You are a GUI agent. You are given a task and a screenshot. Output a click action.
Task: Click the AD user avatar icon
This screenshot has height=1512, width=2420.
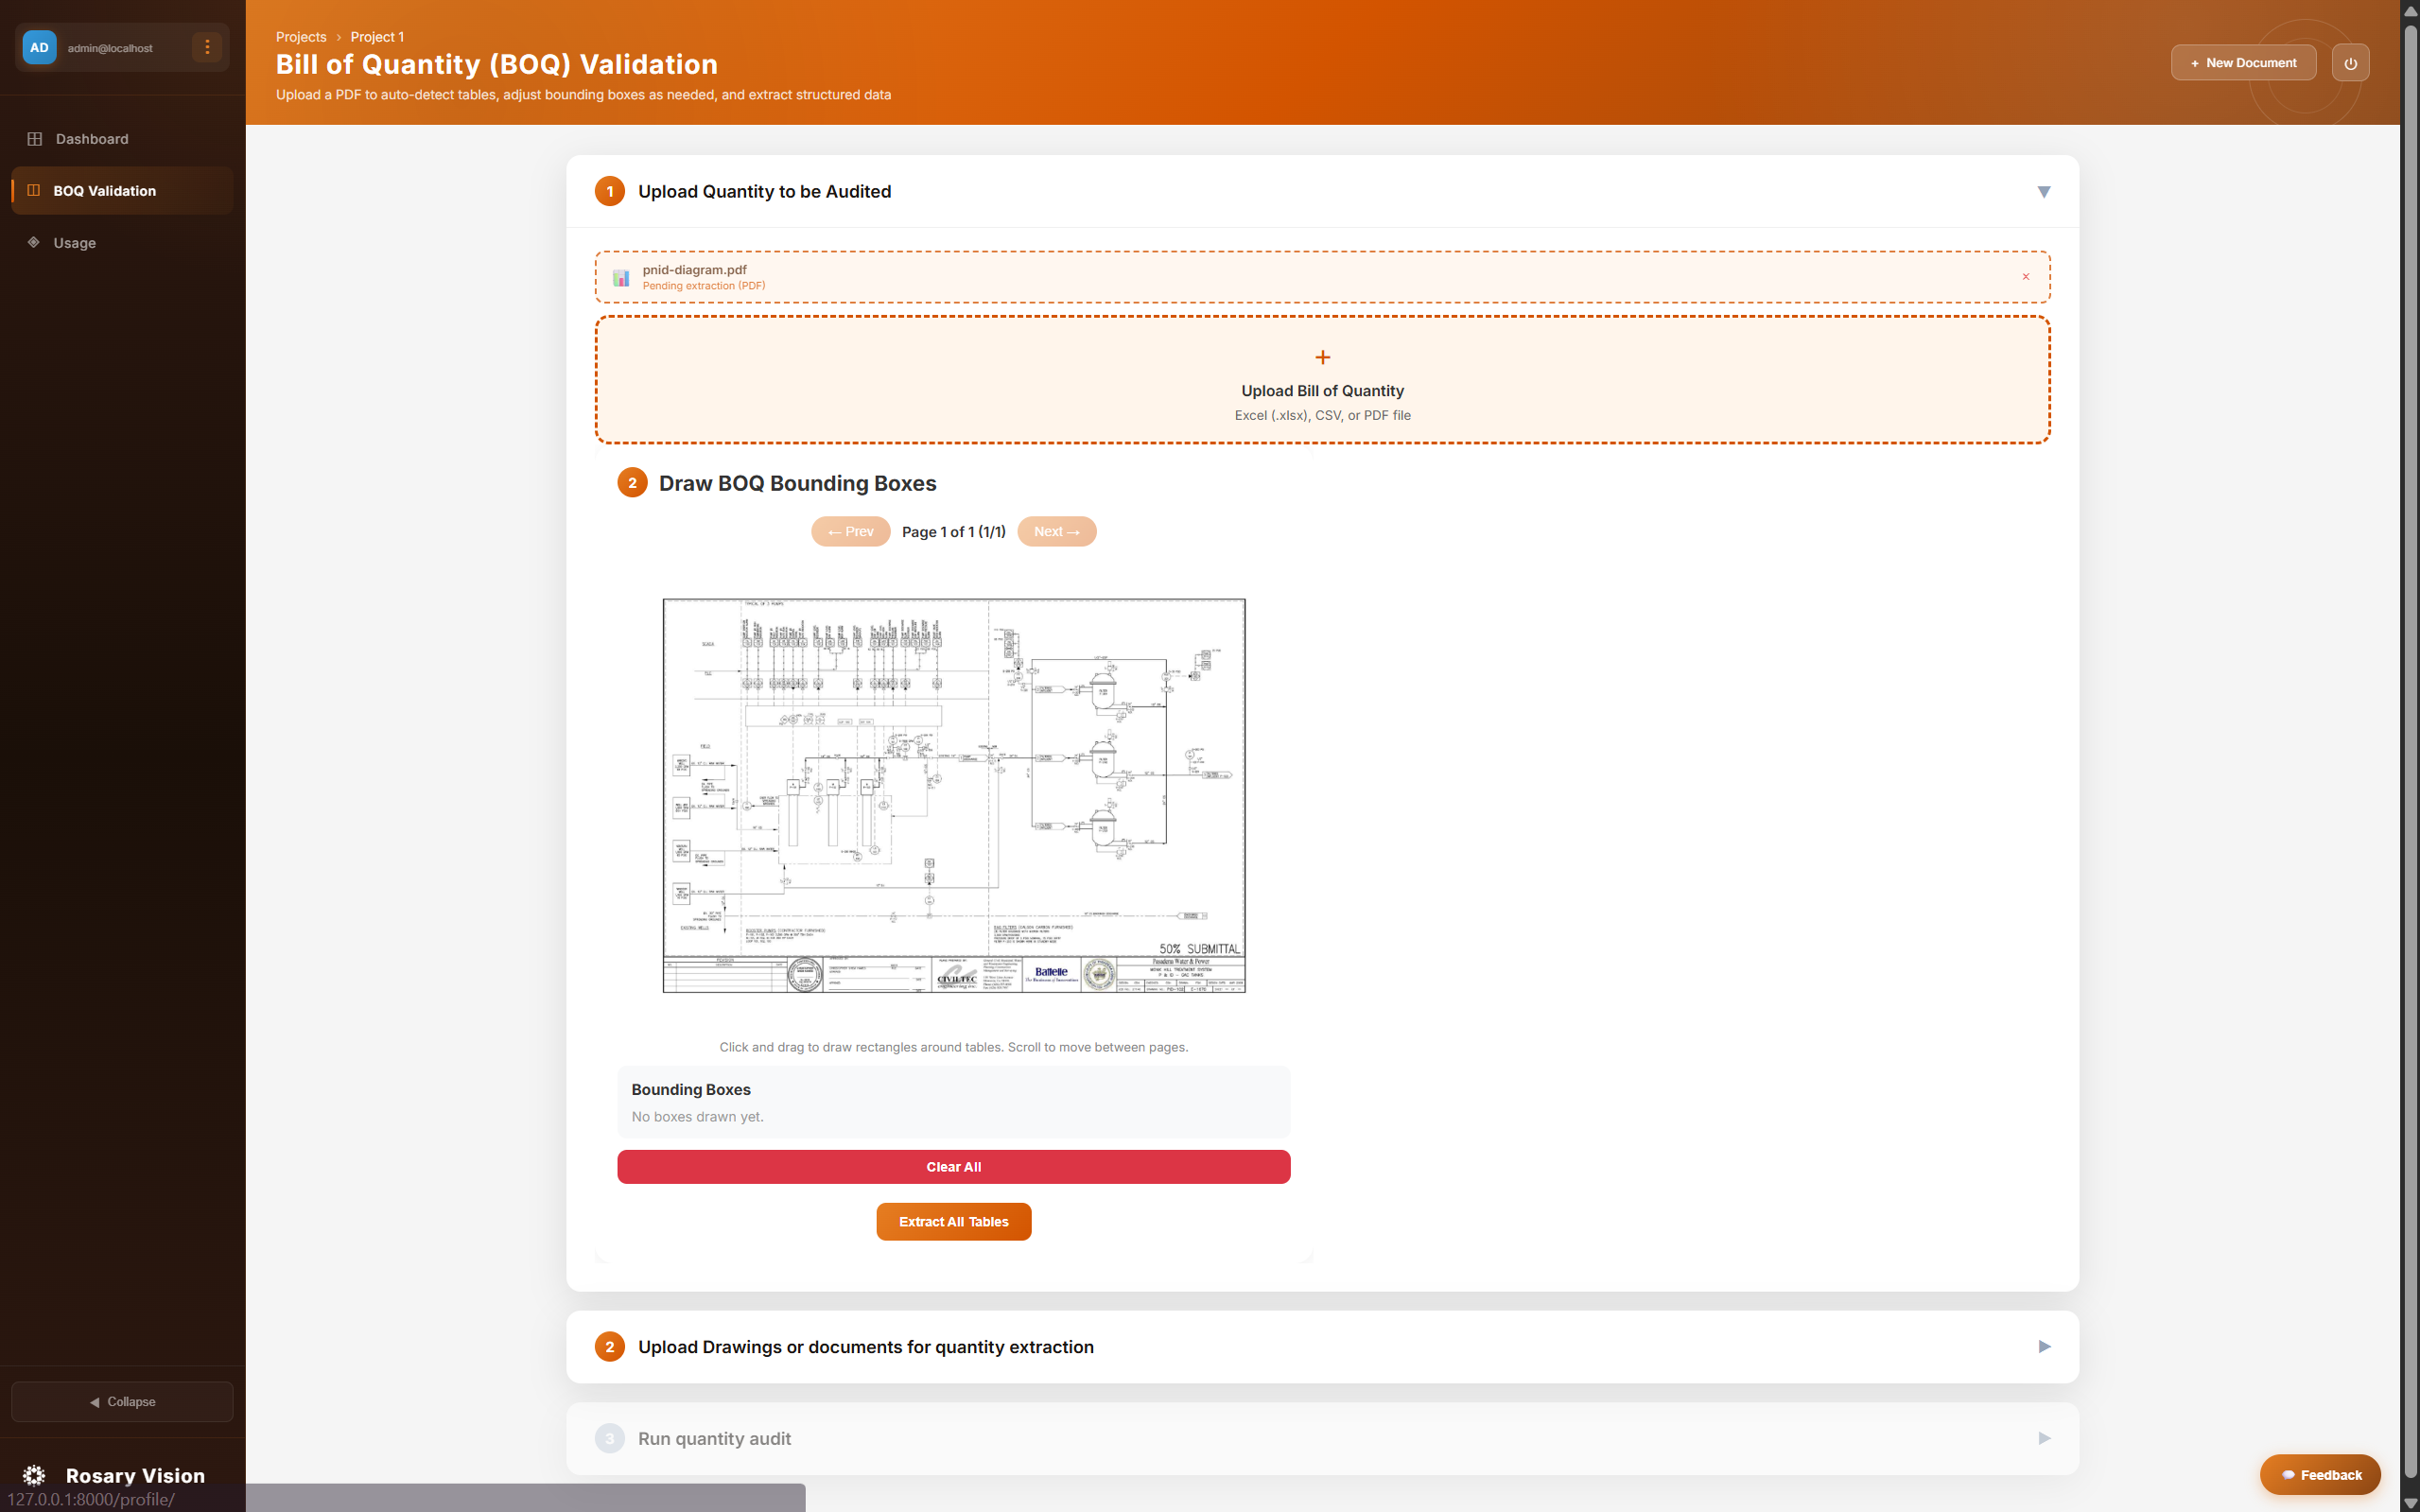[39, 47]
